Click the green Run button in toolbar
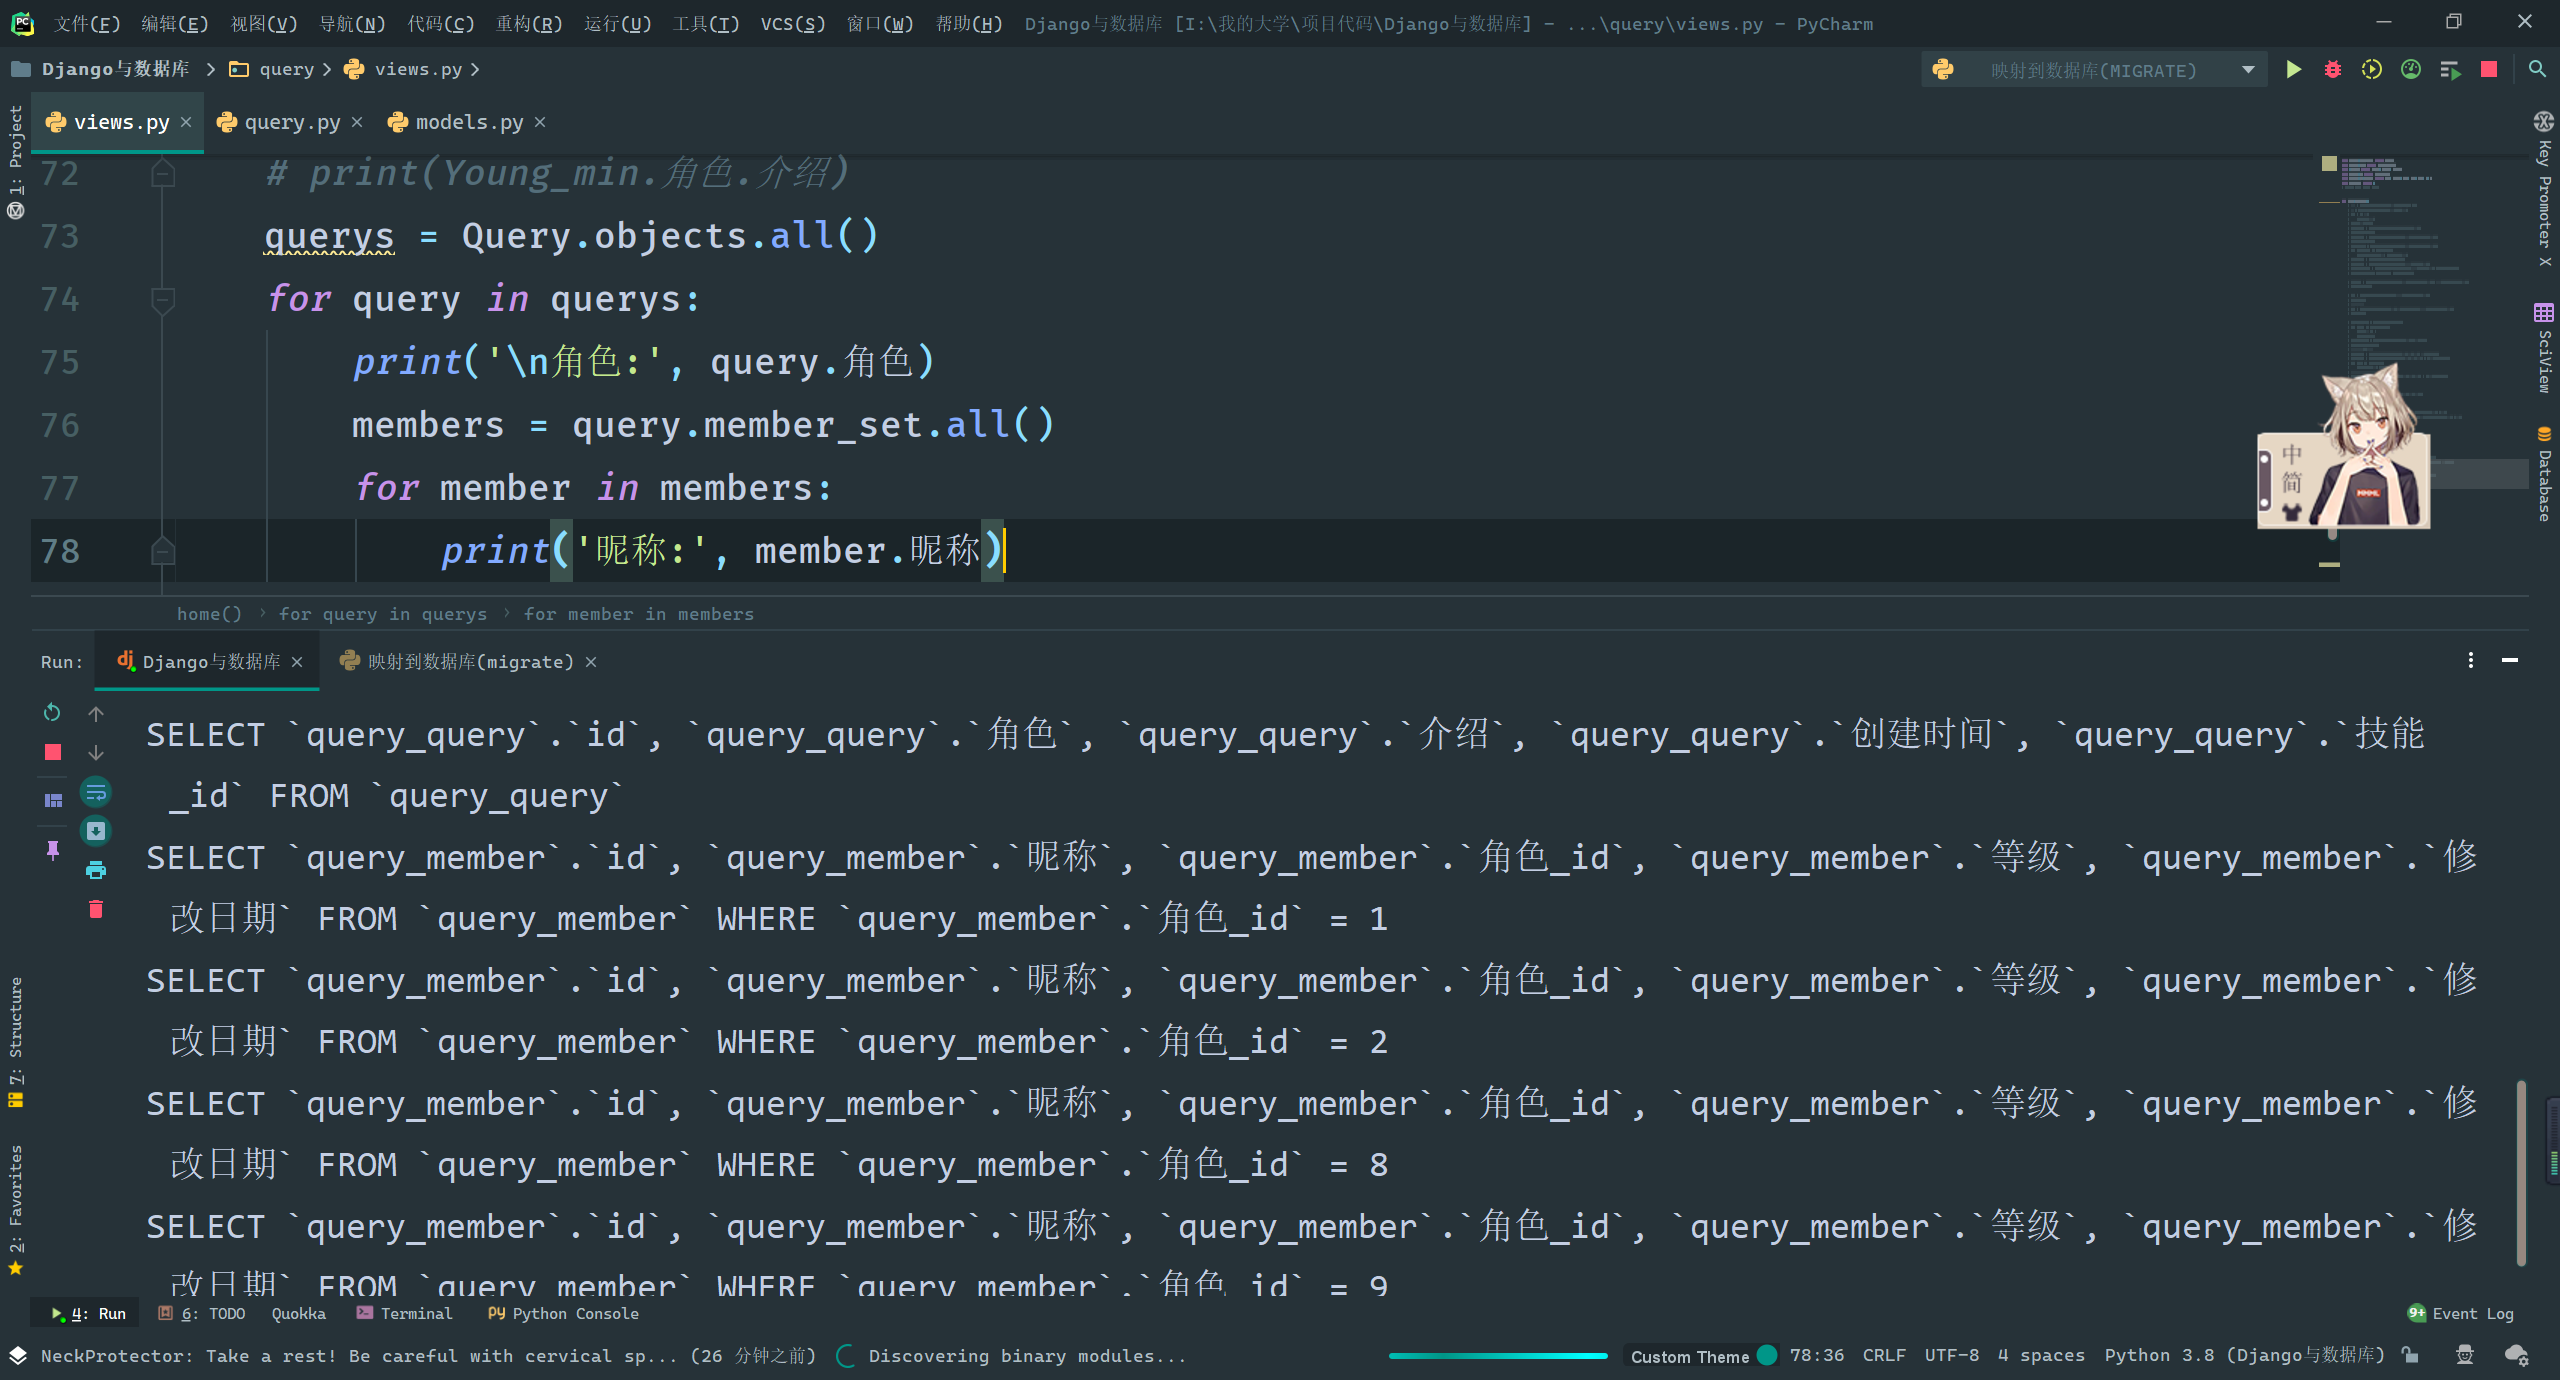 (2293, 70)
